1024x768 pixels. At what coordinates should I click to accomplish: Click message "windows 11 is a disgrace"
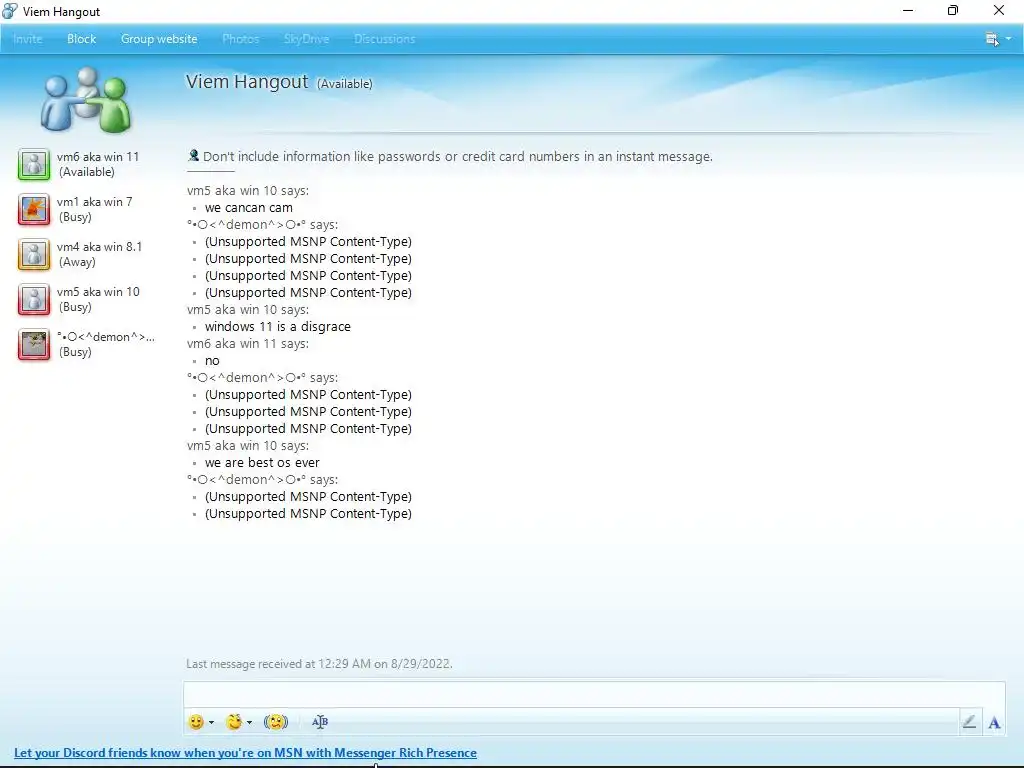pyautogui.click(x=278, y=327)
